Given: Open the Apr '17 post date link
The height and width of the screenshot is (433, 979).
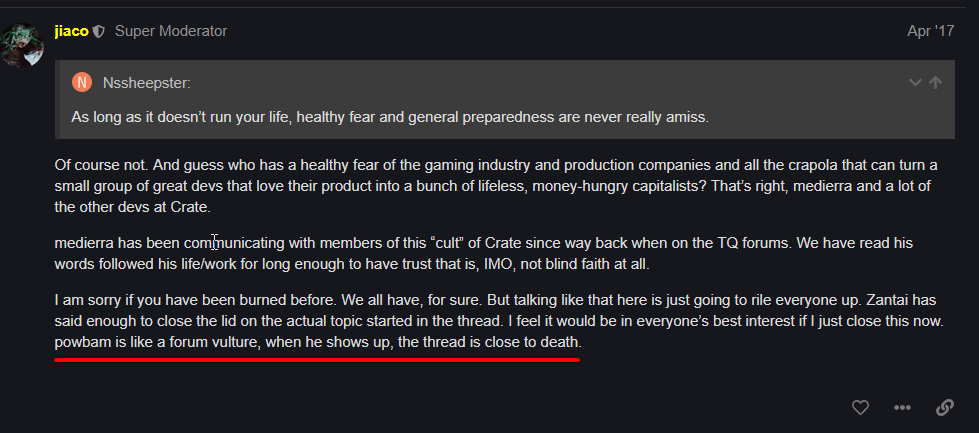Looking at the screenshot, I should point(930,31).
